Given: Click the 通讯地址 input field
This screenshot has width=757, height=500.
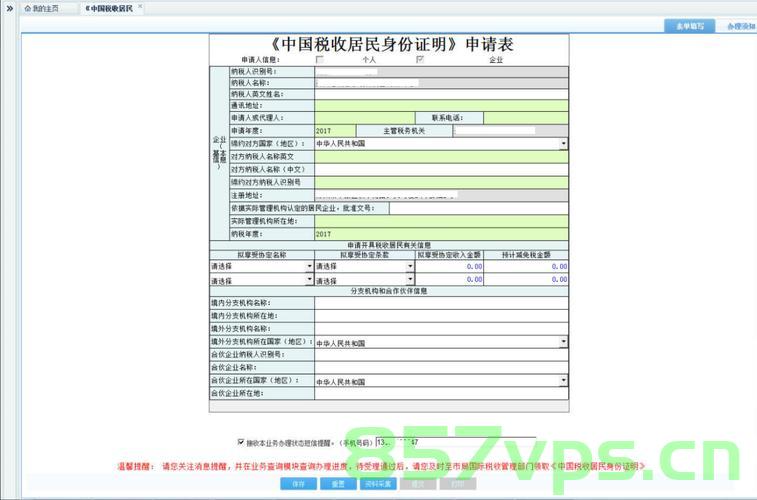Looking at the screenshot, I should 441,106.
